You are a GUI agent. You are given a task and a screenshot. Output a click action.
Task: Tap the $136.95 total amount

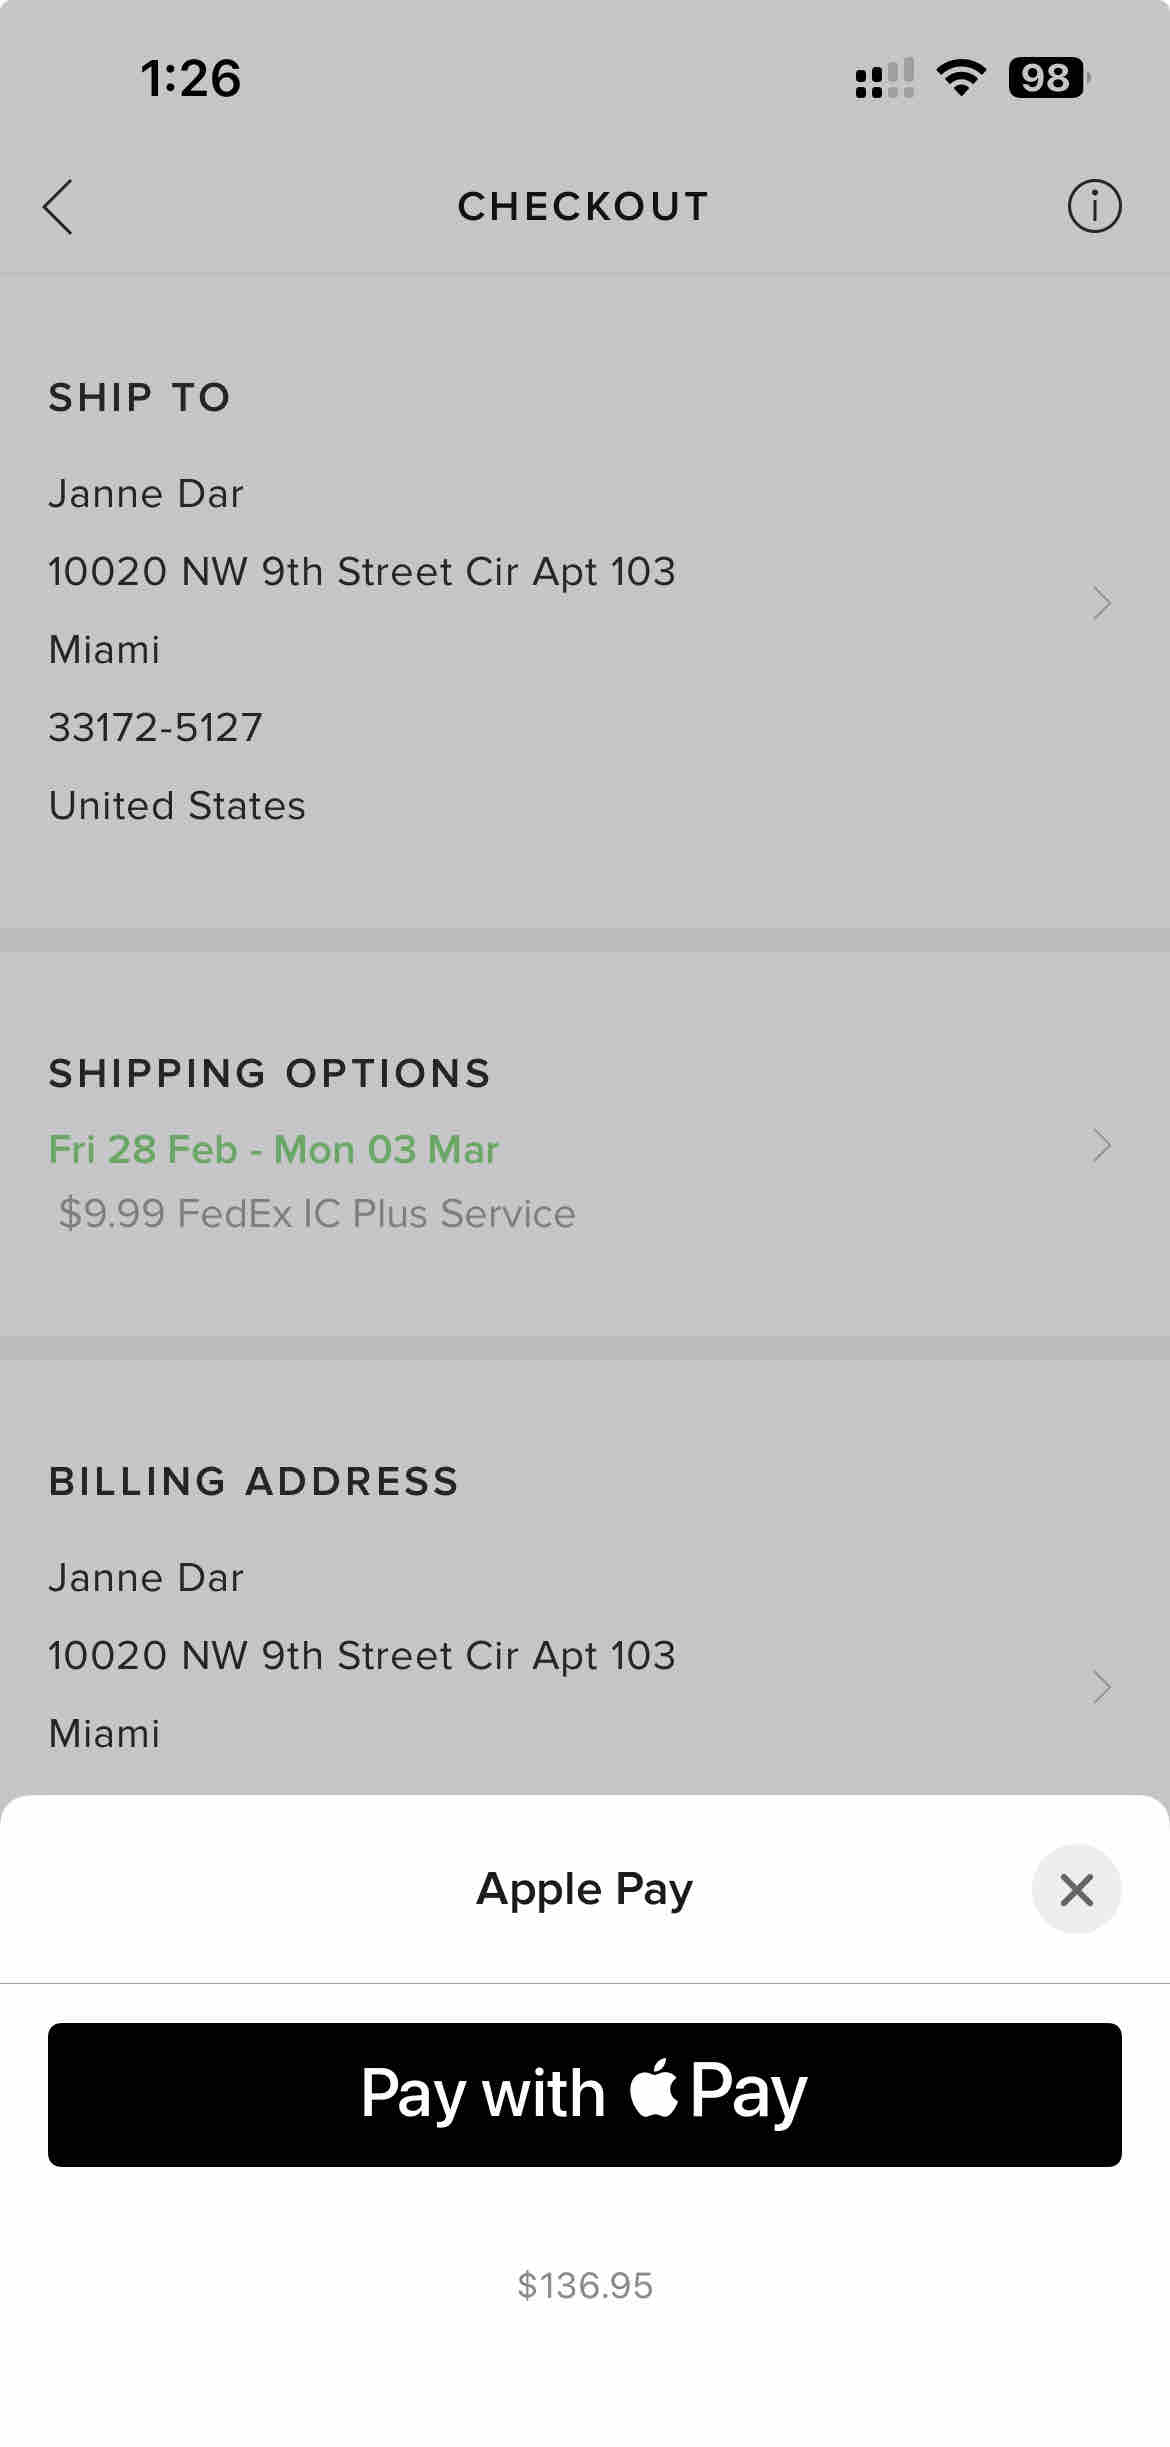pyautogui.click(x=585, y=2285)
